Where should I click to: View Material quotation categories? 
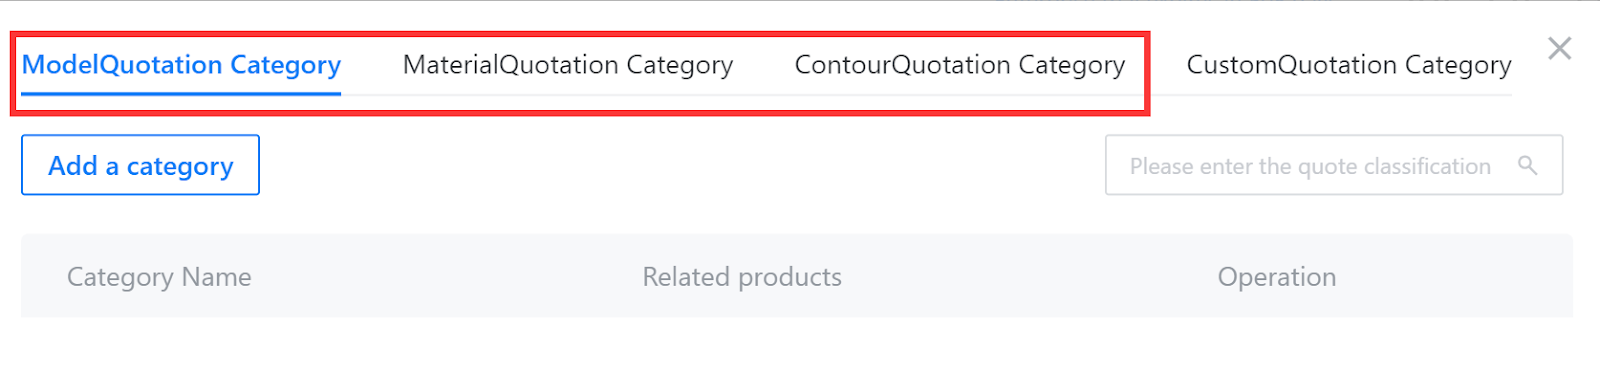tap(568, 65)
